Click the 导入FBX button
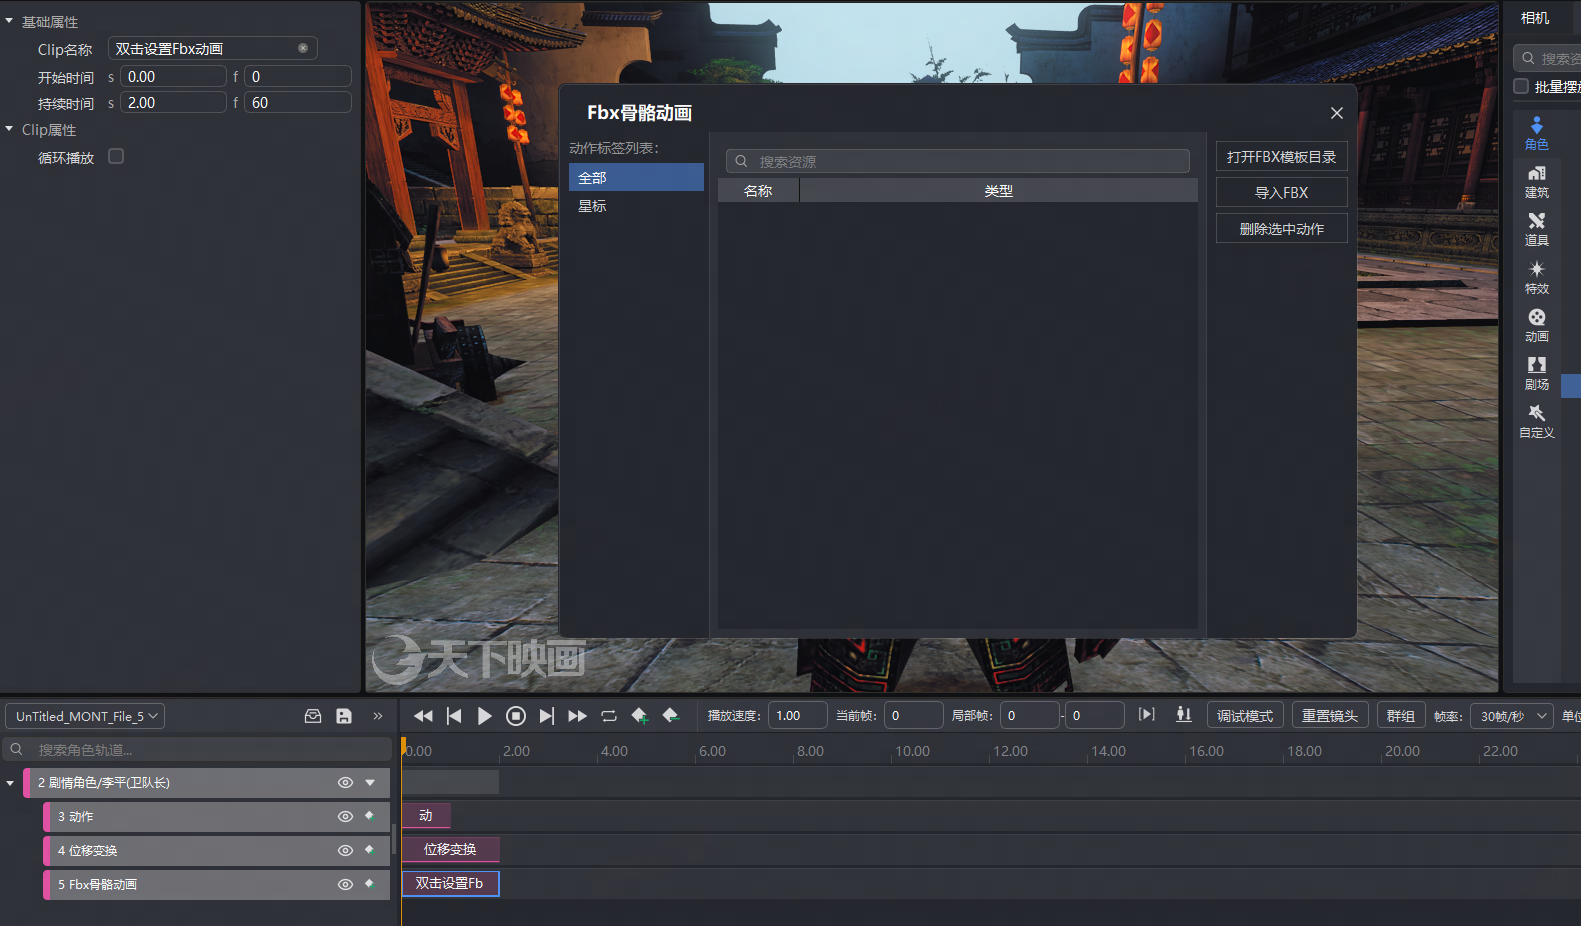The width and height of the screenshot is (1581, 926). click(x=1281, y=193)
